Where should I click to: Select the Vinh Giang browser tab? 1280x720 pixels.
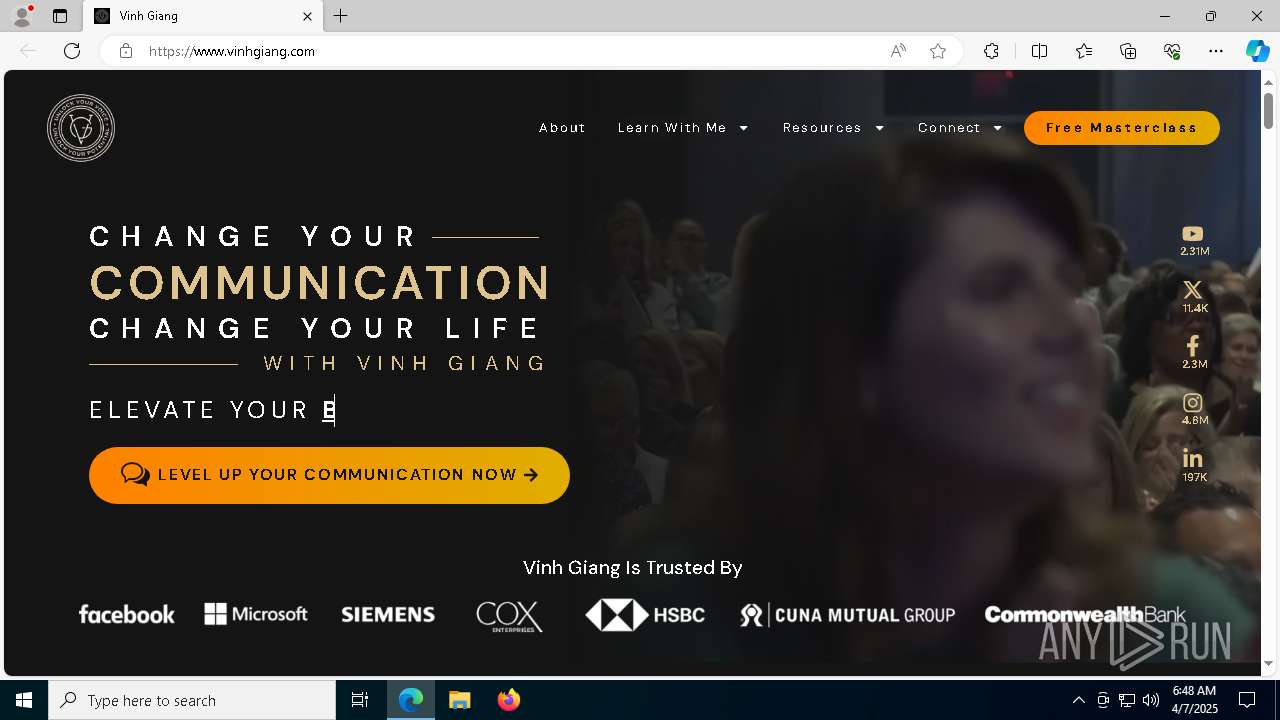(203, 16)
